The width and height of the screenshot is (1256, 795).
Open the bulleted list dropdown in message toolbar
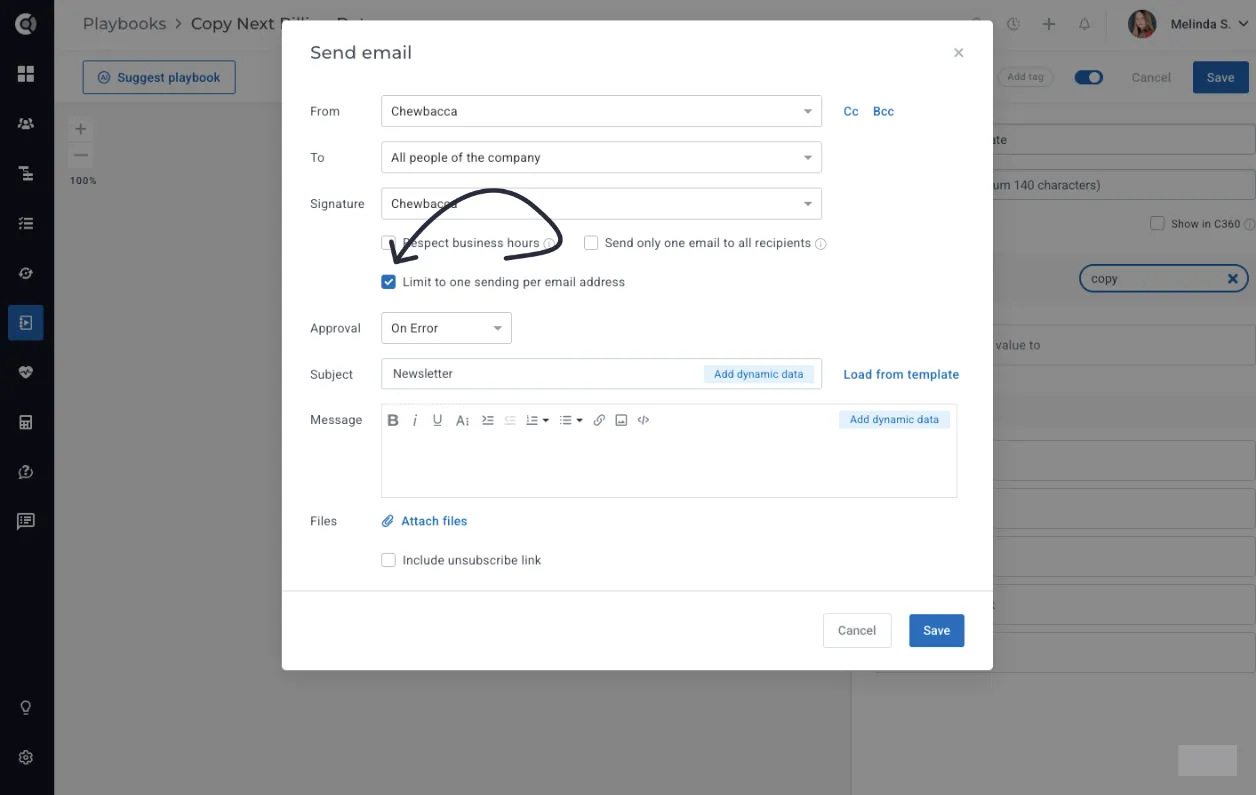click(x=571, y=421)
